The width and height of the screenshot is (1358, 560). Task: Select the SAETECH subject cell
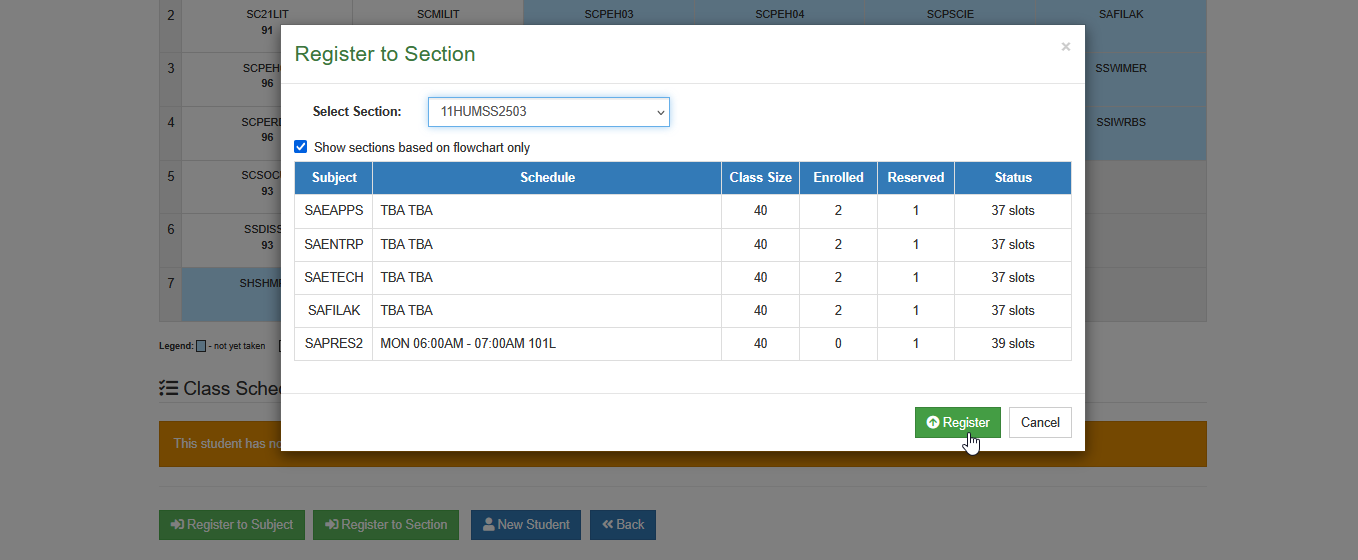(334, 277)
